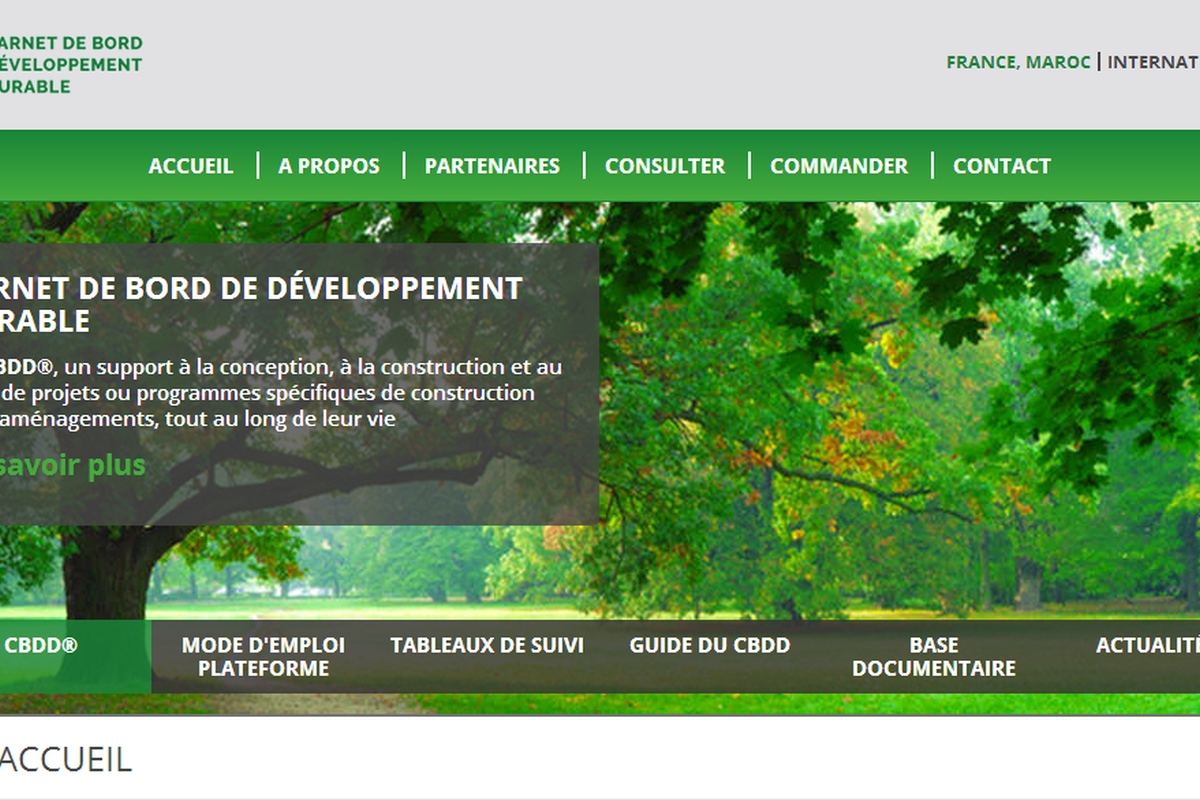Switch to the Tableaux de Suivi tab

point(487,646)
